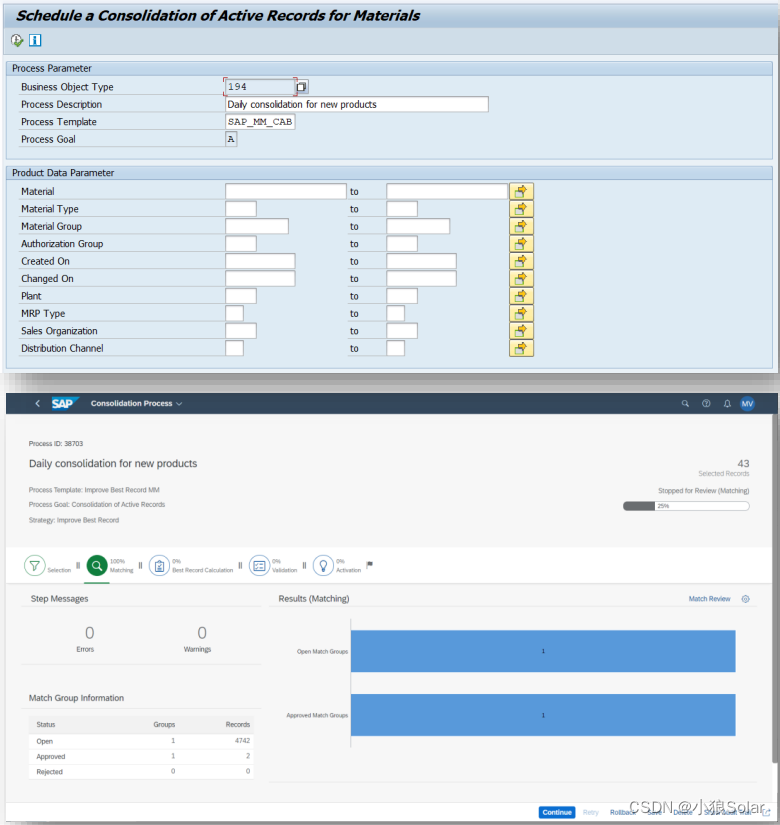Open the Results (Matching) settings gear

(745, 599)
